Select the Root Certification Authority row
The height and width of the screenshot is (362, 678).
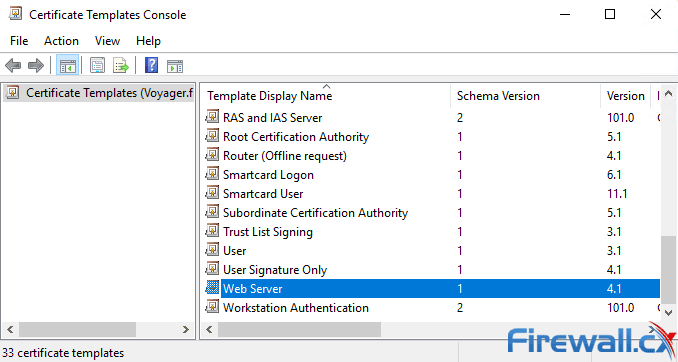pyautogui.click(x=432, y=137)
